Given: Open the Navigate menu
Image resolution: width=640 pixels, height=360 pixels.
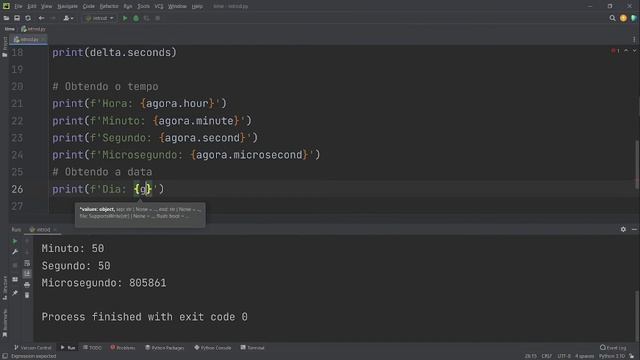Looking at the screenshot, I should point(67,6).
